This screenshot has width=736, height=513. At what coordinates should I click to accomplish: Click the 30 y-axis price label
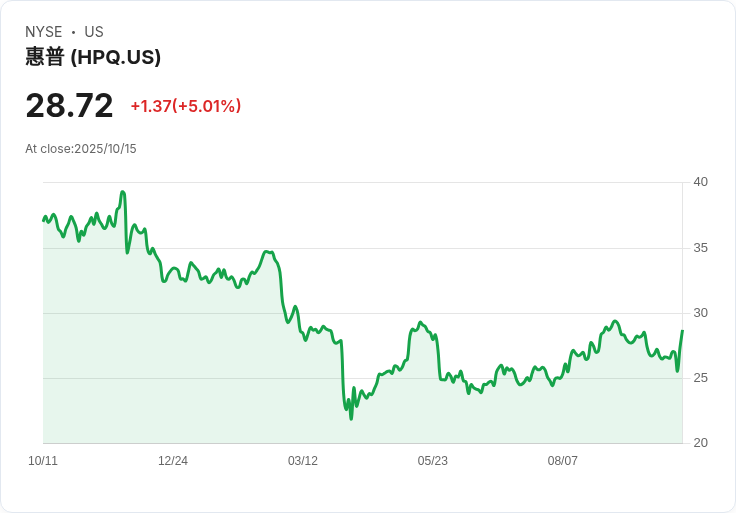click(x=701, y=313)
